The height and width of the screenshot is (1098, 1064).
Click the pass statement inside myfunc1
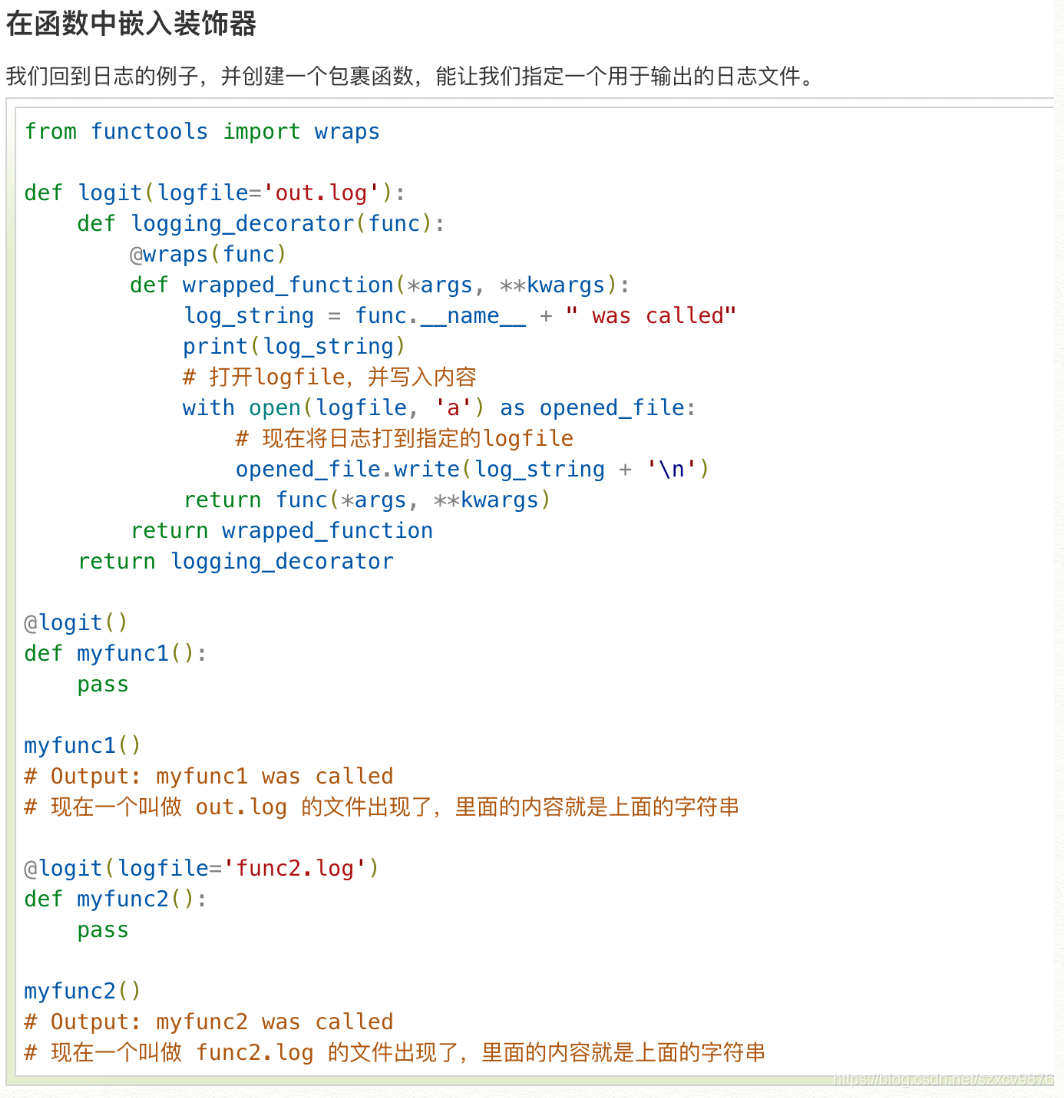pyautogui.click(x=102, y=684)
